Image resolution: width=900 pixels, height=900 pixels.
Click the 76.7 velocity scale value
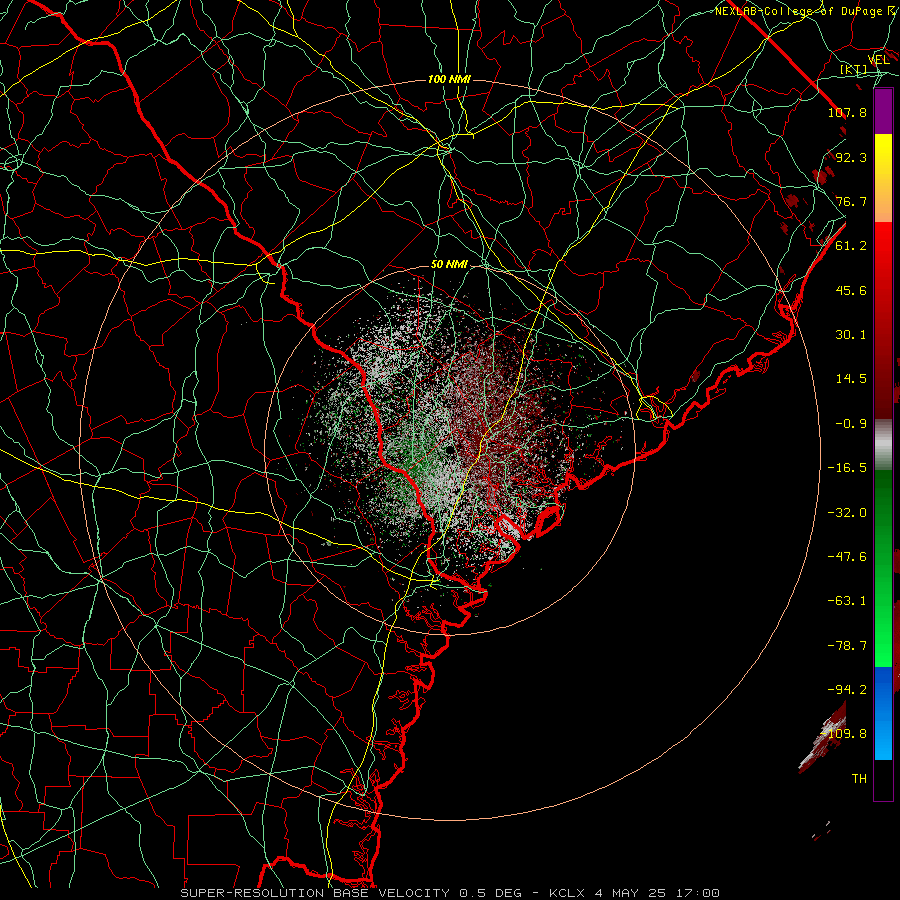851,201
